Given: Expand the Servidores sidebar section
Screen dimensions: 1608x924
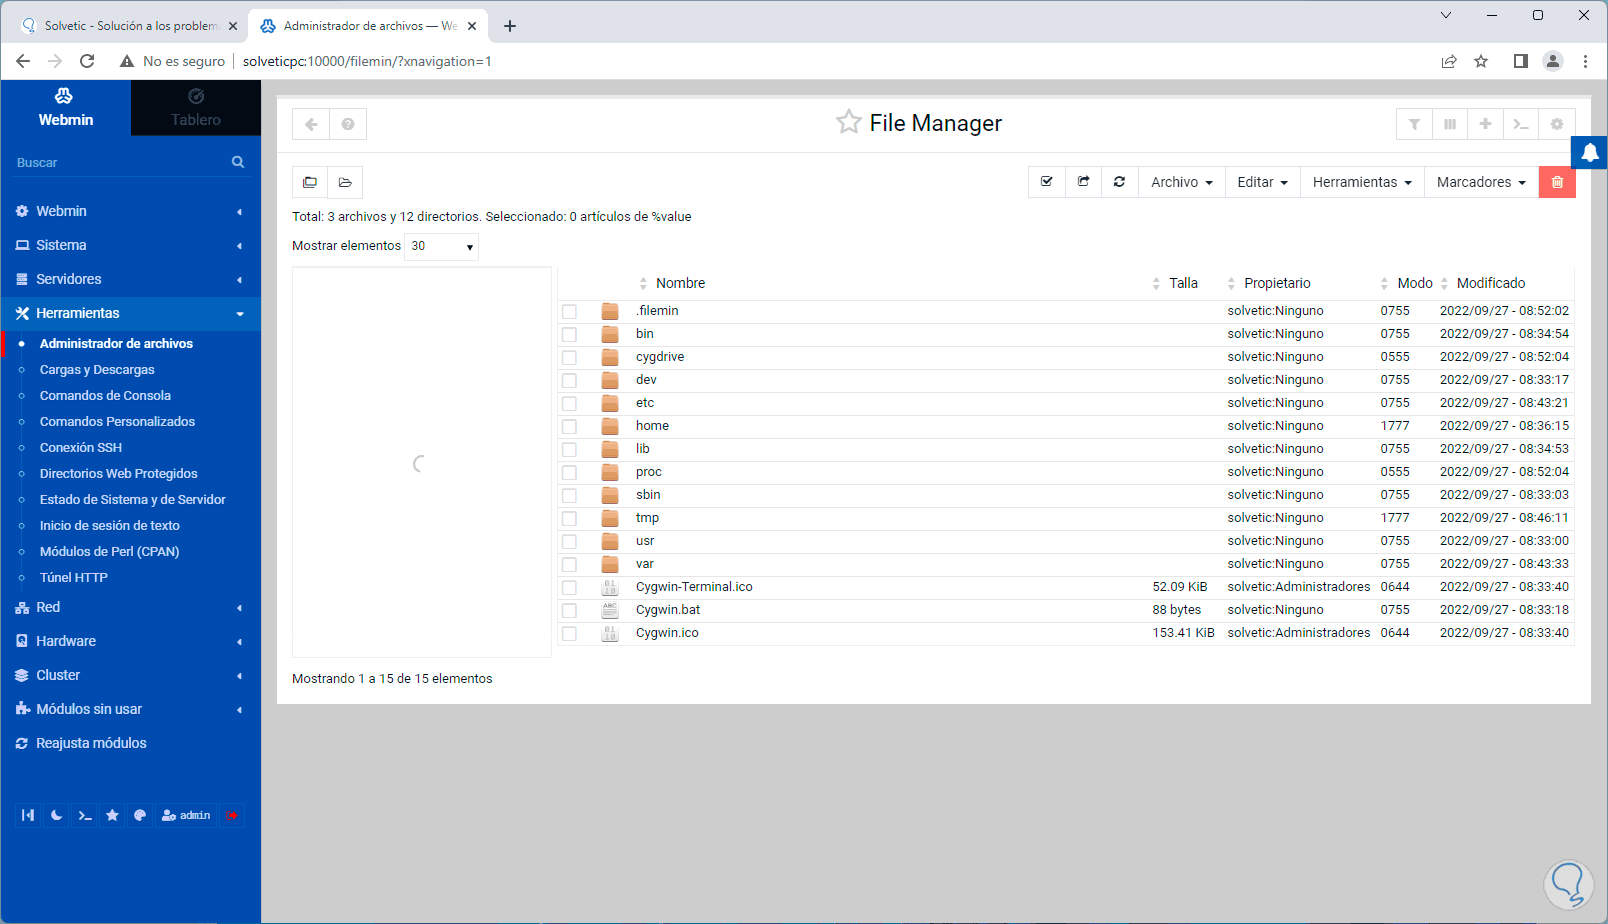Looking at the screenshot, I should 130,279.
